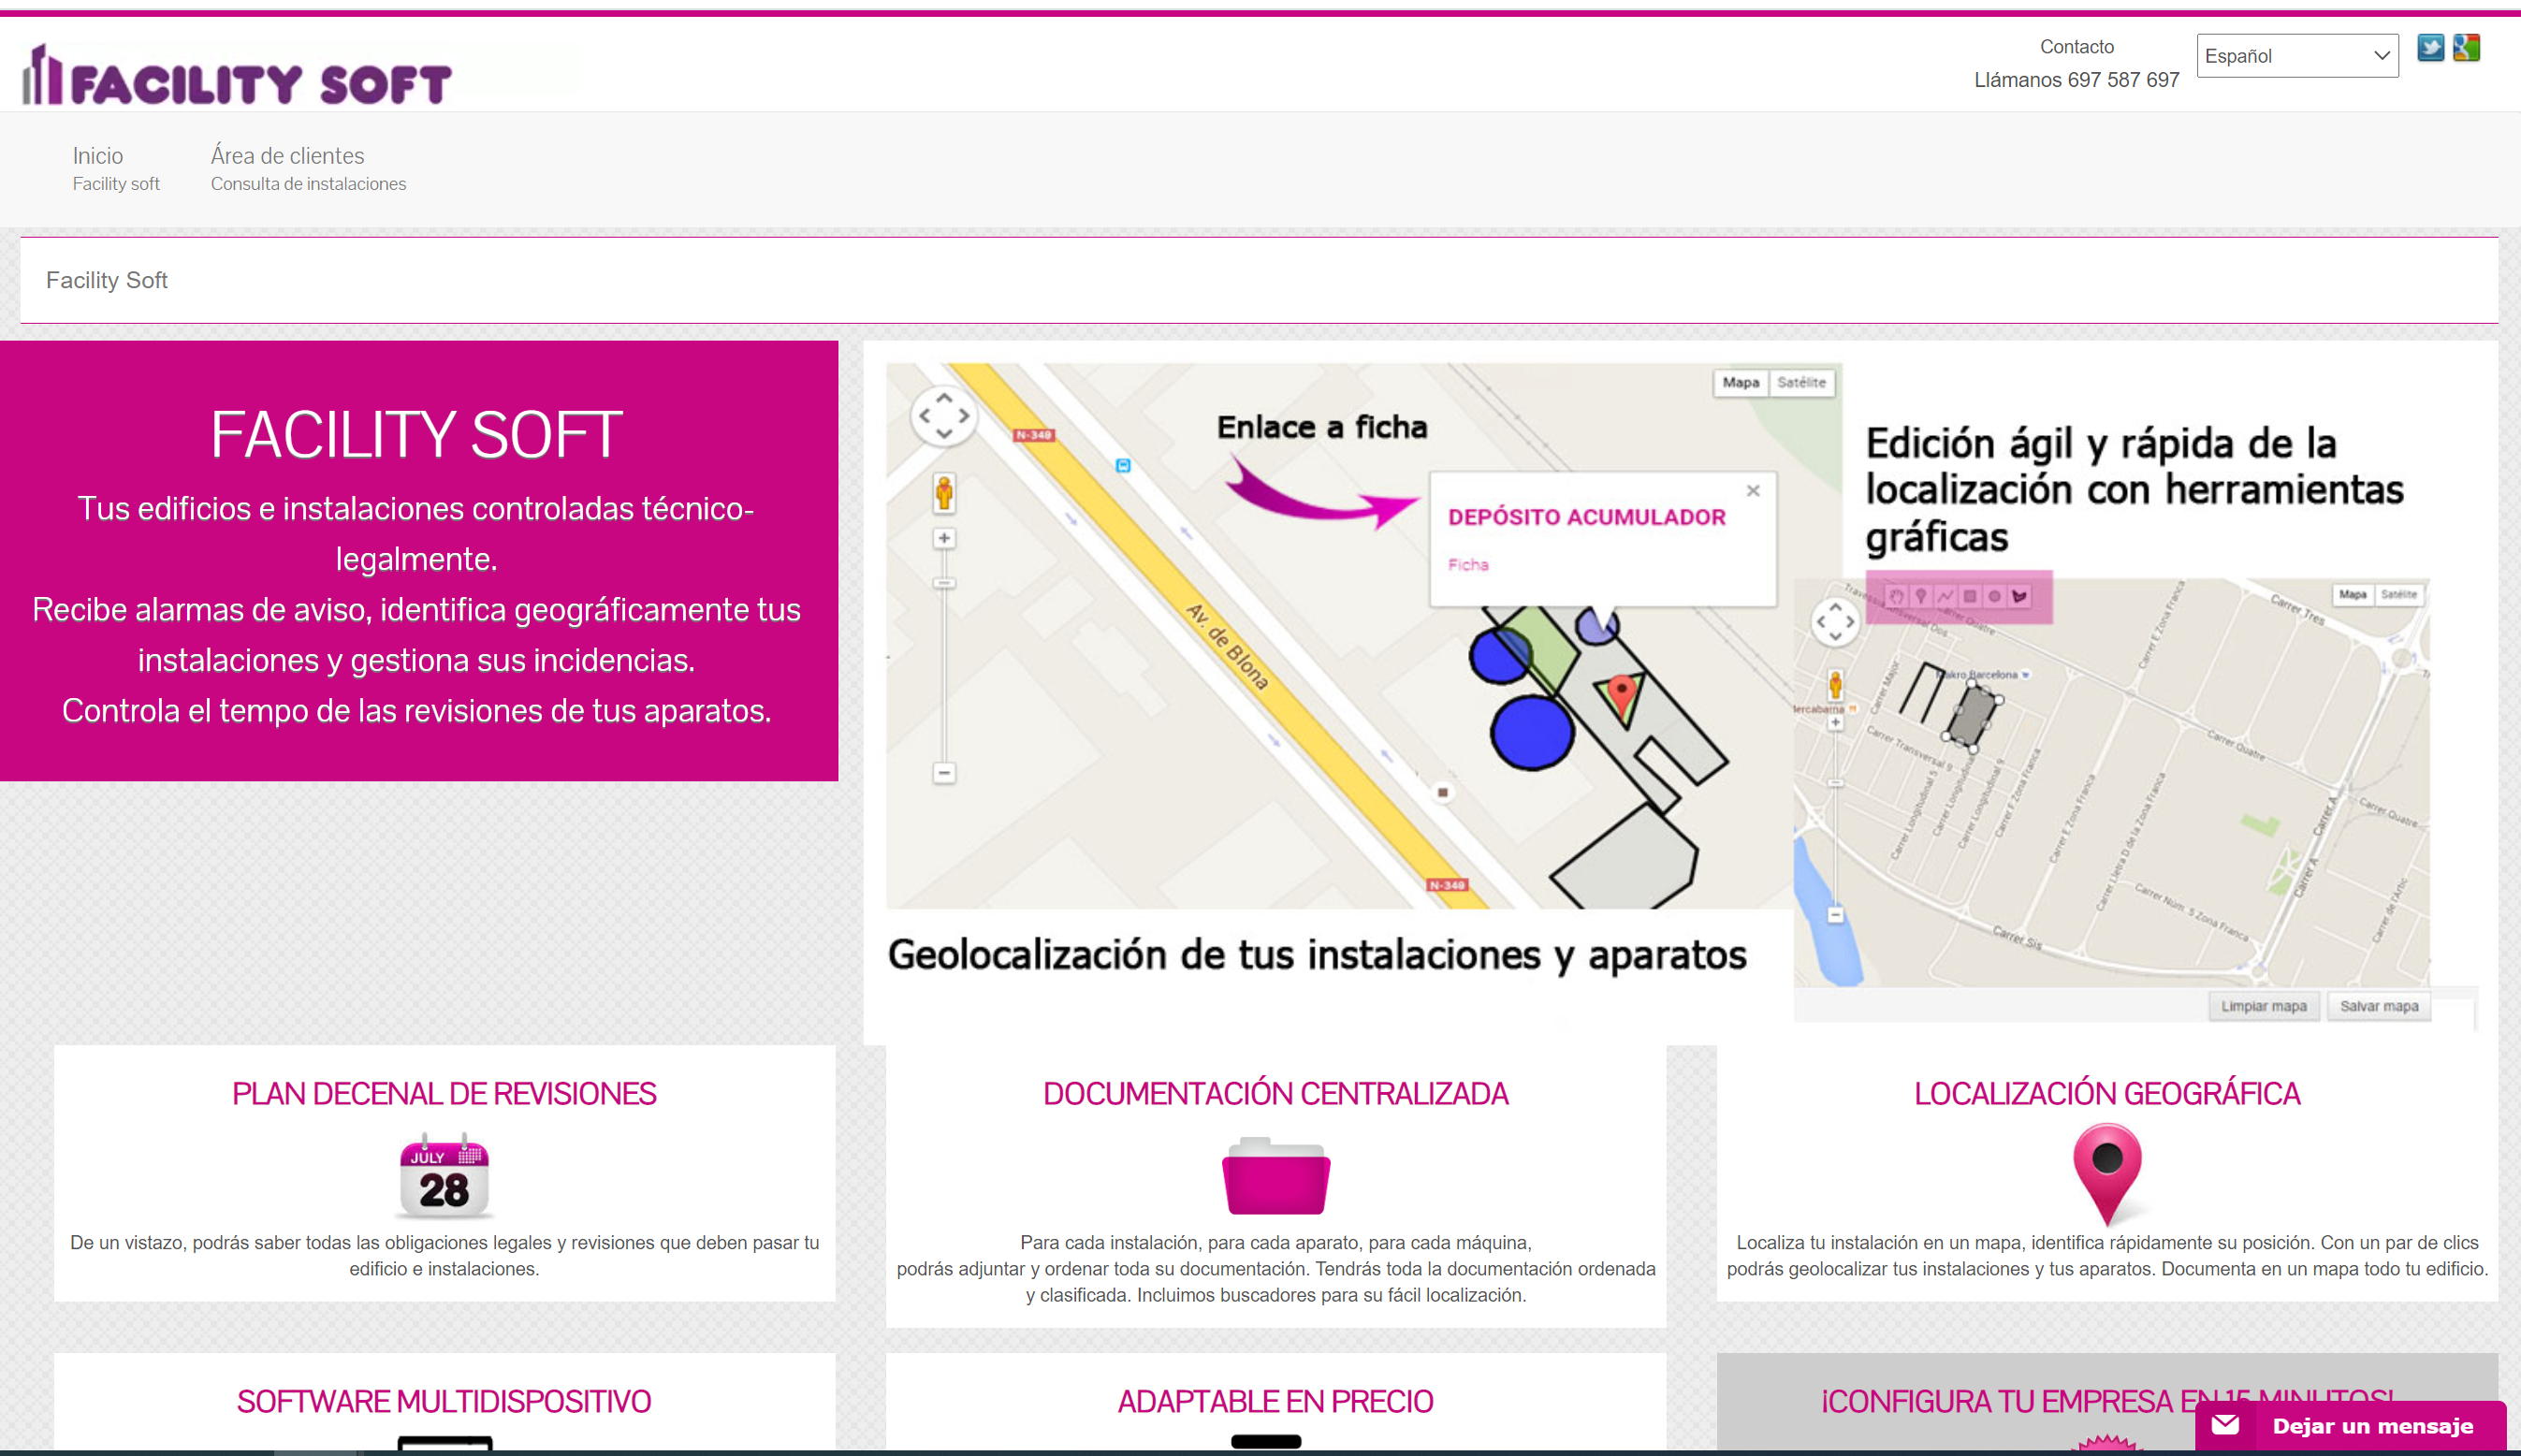
Task: Open the Contacto link
Action: tap(2076, 47)
